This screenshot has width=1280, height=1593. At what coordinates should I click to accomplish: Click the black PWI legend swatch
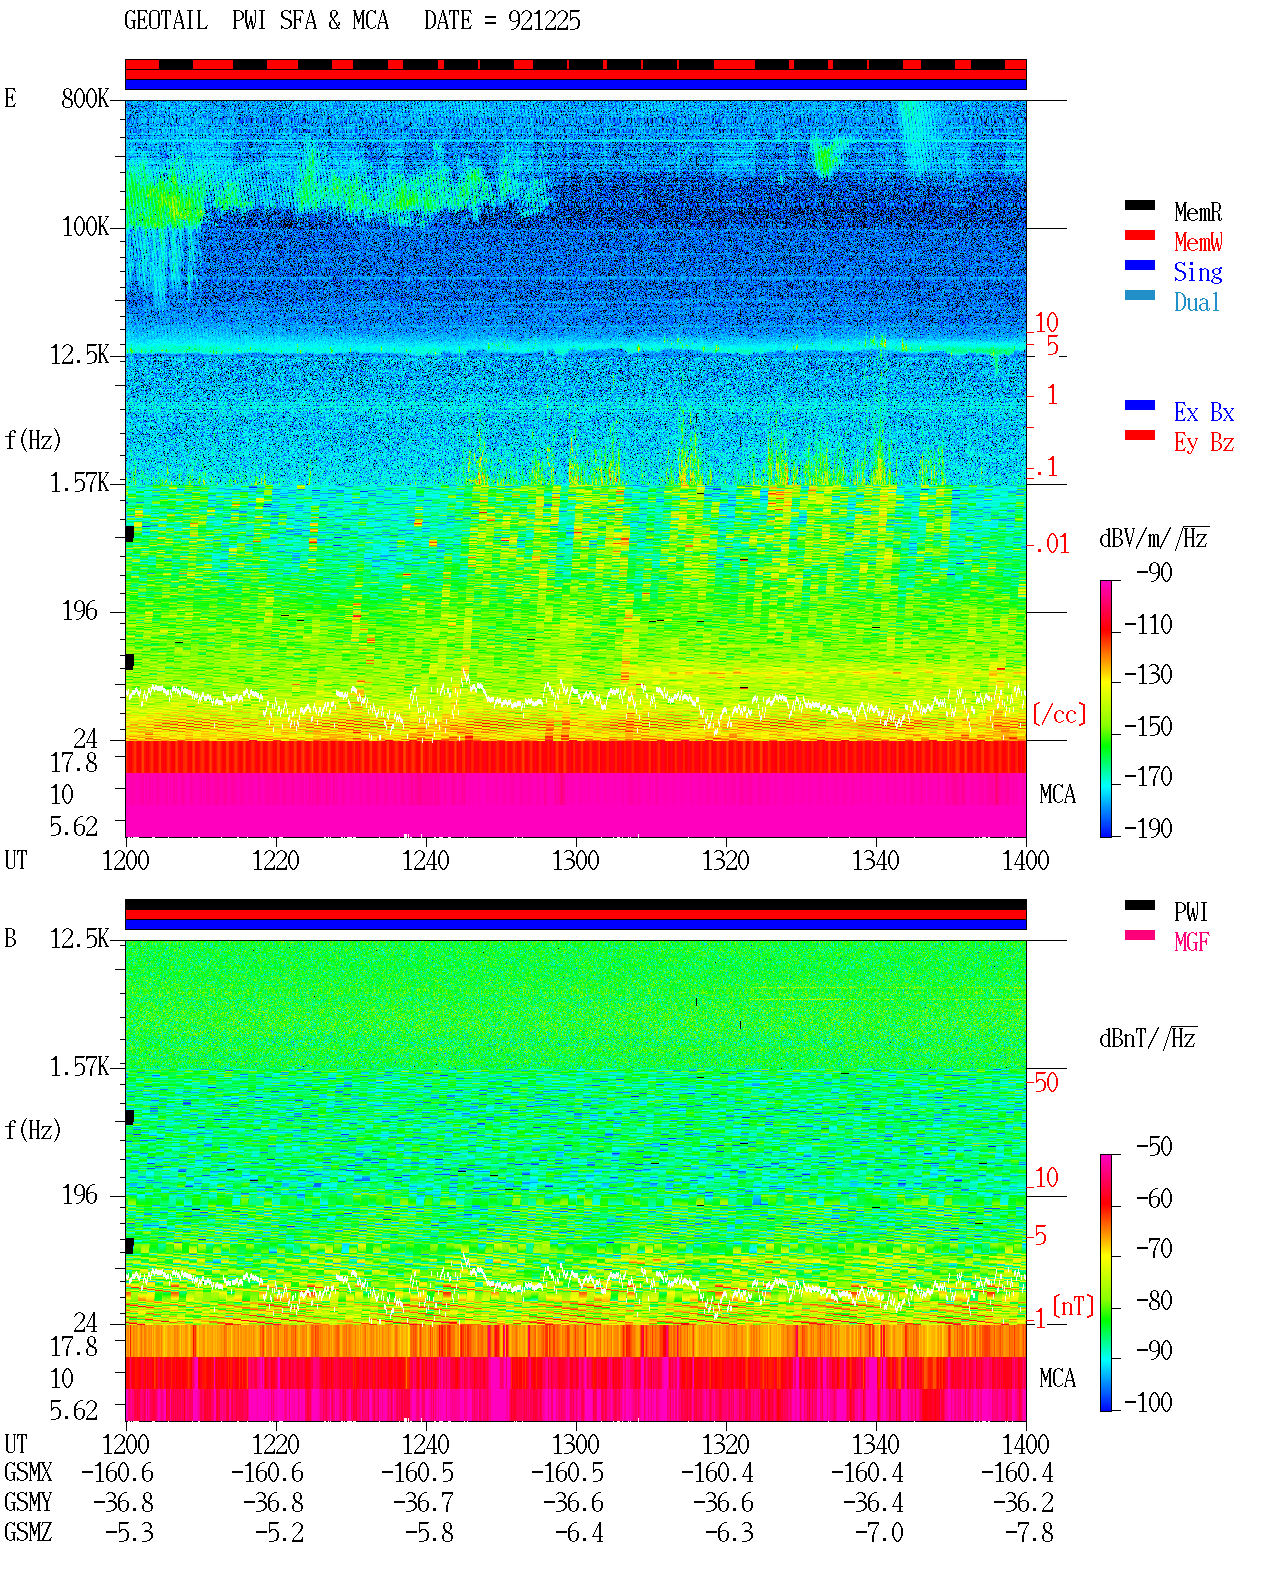[1139, 905]
